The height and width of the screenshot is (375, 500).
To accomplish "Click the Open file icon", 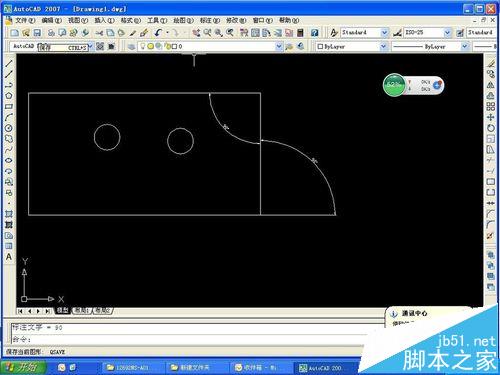I will tap(26, 33).
